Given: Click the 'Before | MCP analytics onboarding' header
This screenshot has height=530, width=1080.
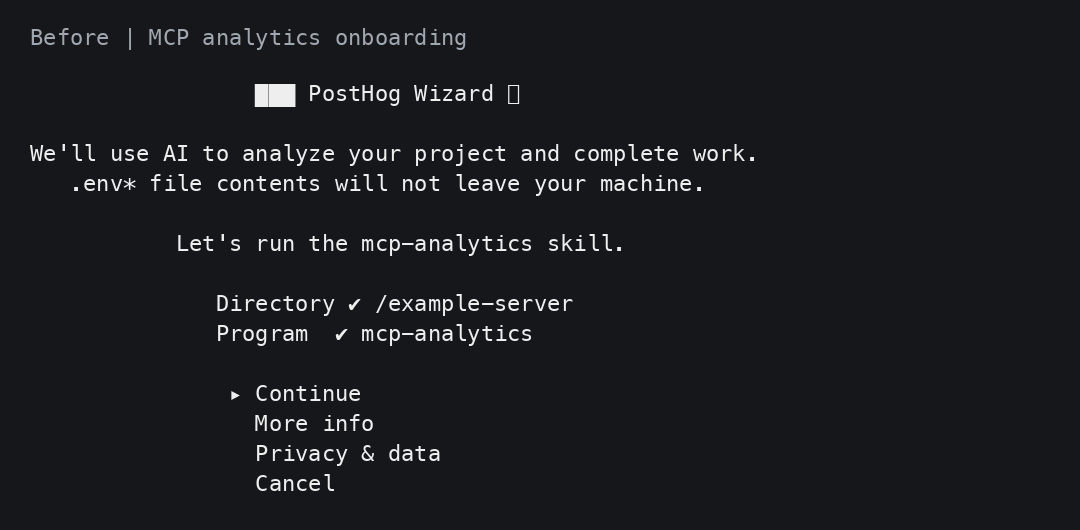Looking at the screenshot, I should (x=248, y=37).
